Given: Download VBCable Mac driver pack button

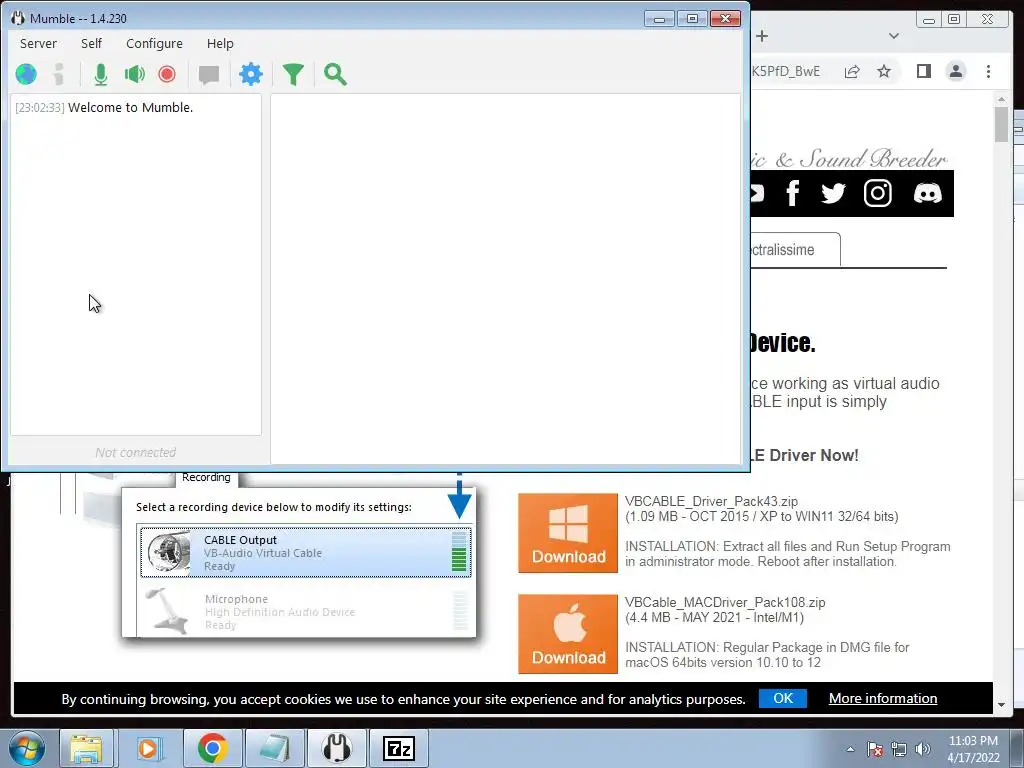Looking at the screenshot, I should point(568,633).
